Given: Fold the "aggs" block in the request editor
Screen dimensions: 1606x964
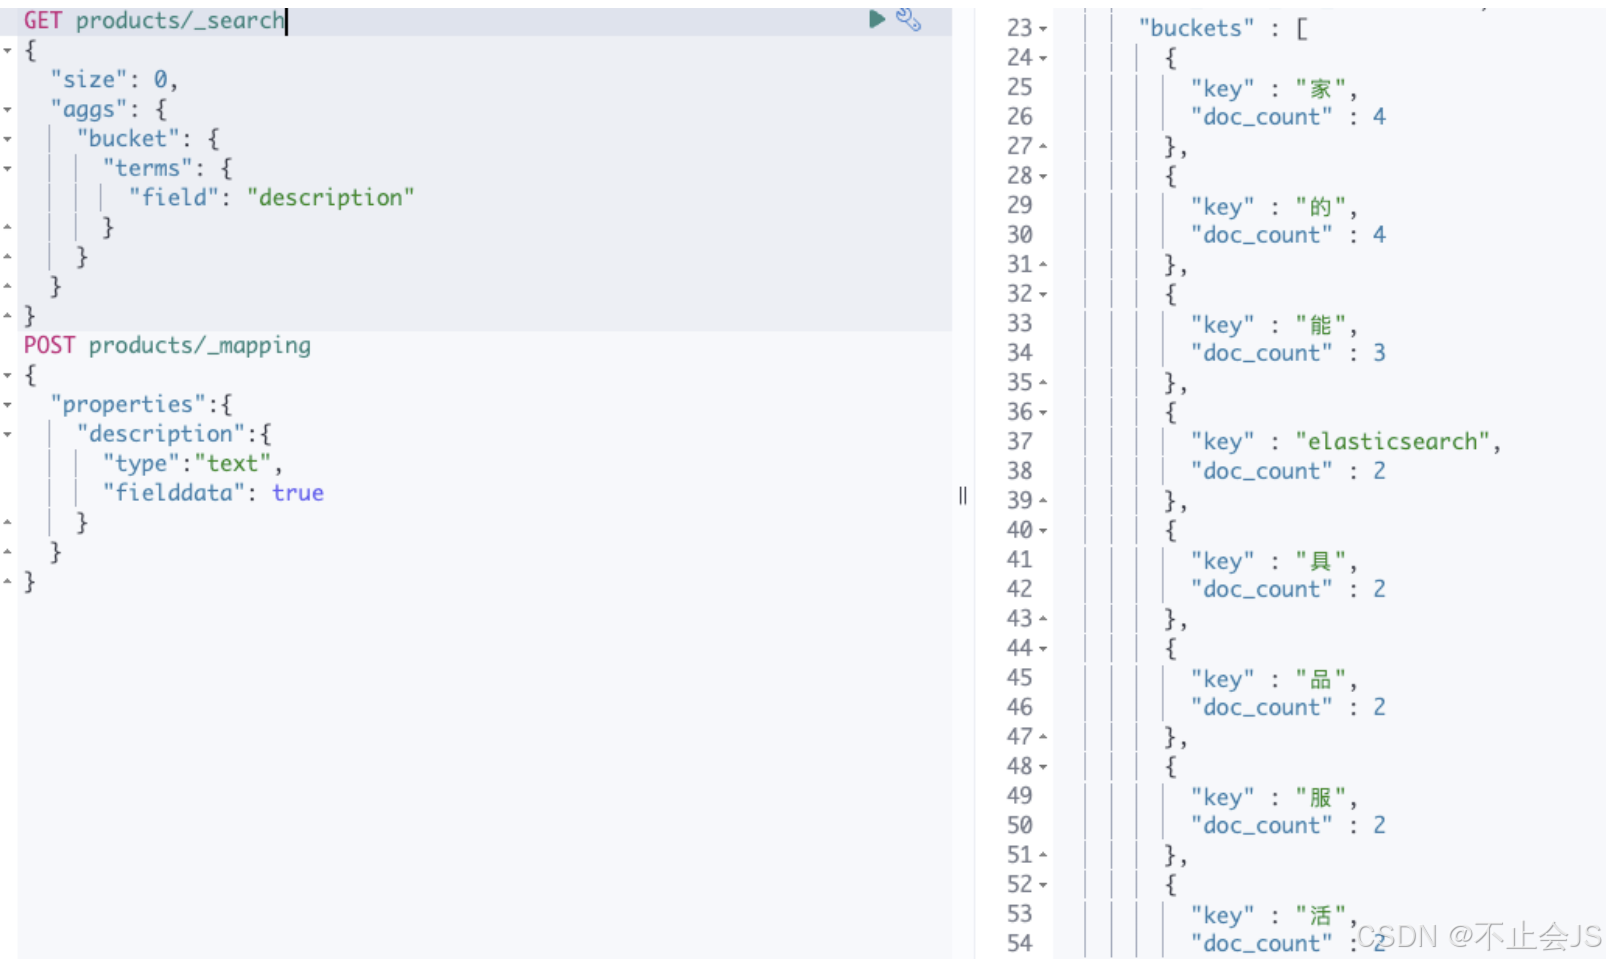Looking at the screenshot, I should (x=7, y=109).
